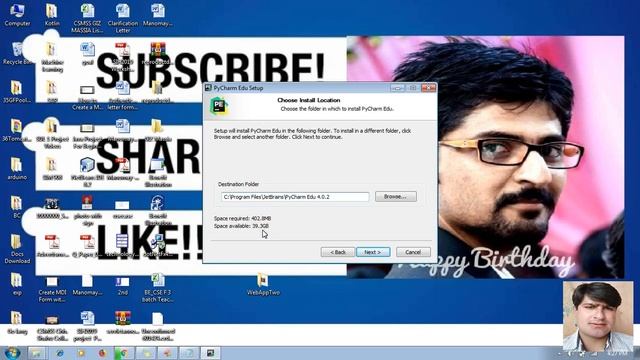This screenshot has height=360, width=640.
Task: Close the PyCharm Edu Setup window
Action: tap(429, 88)
